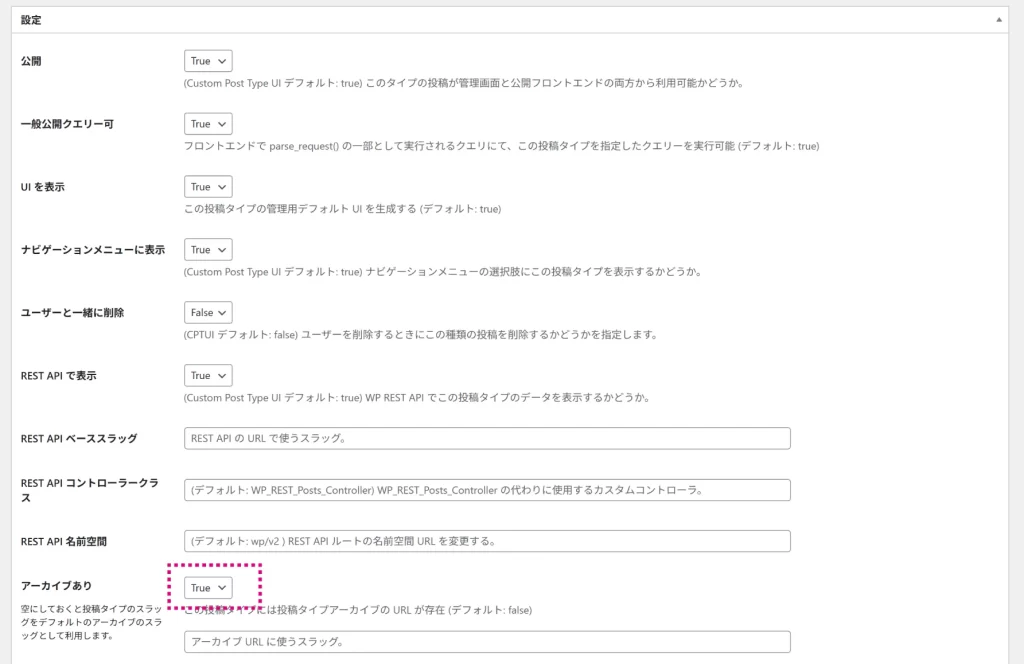The height and width of the screenshot is (664, 1024).
Task: Click the REST API ベーススラッグ label text
Action: [x=79, y=438]
